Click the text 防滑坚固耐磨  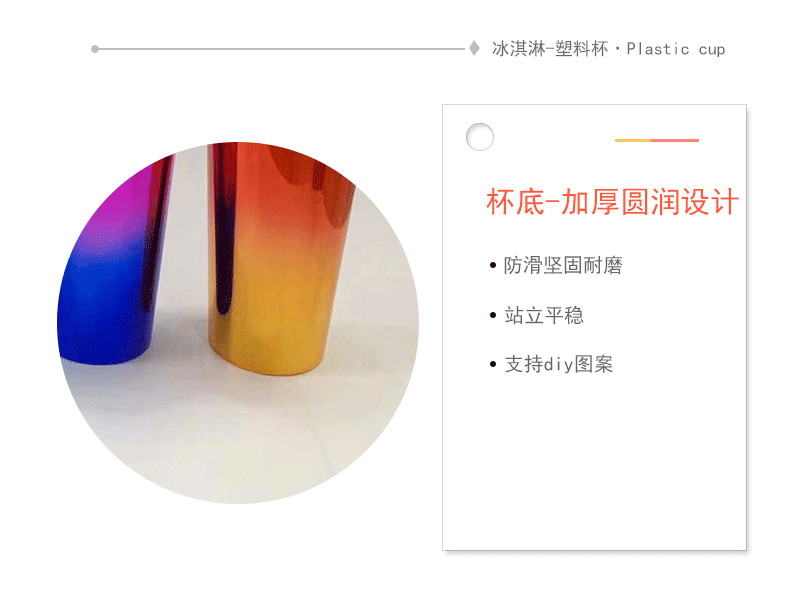[563, 266]
